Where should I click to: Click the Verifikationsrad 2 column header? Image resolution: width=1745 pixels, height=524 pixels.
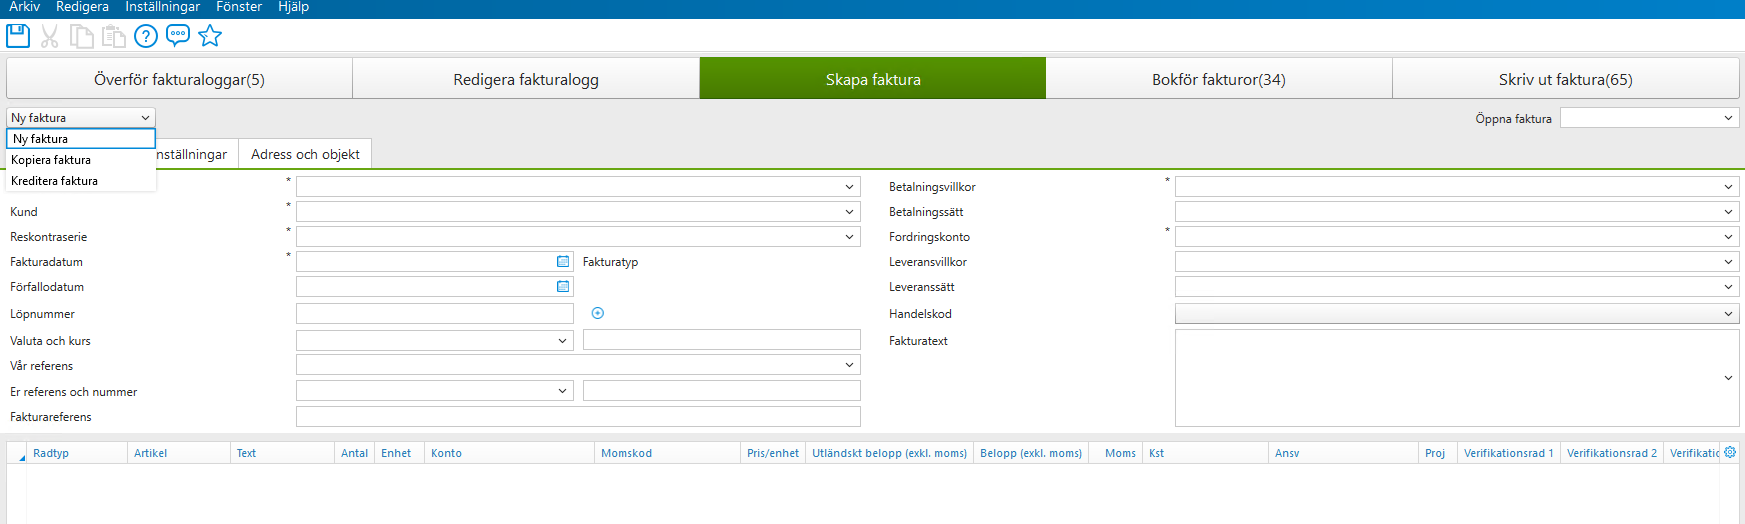point(1612,453)
